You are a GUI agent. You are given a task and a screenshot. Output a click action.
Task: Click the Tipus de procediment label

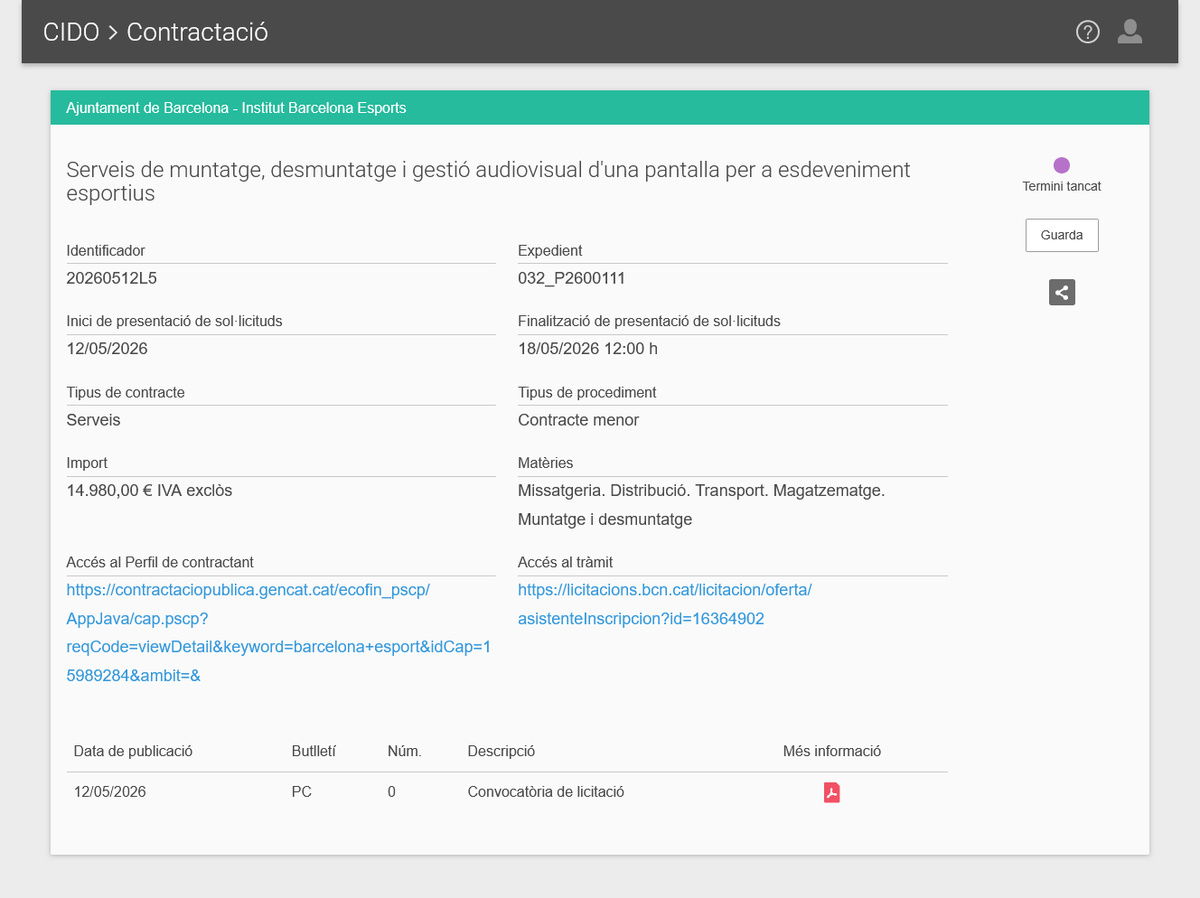587,393
